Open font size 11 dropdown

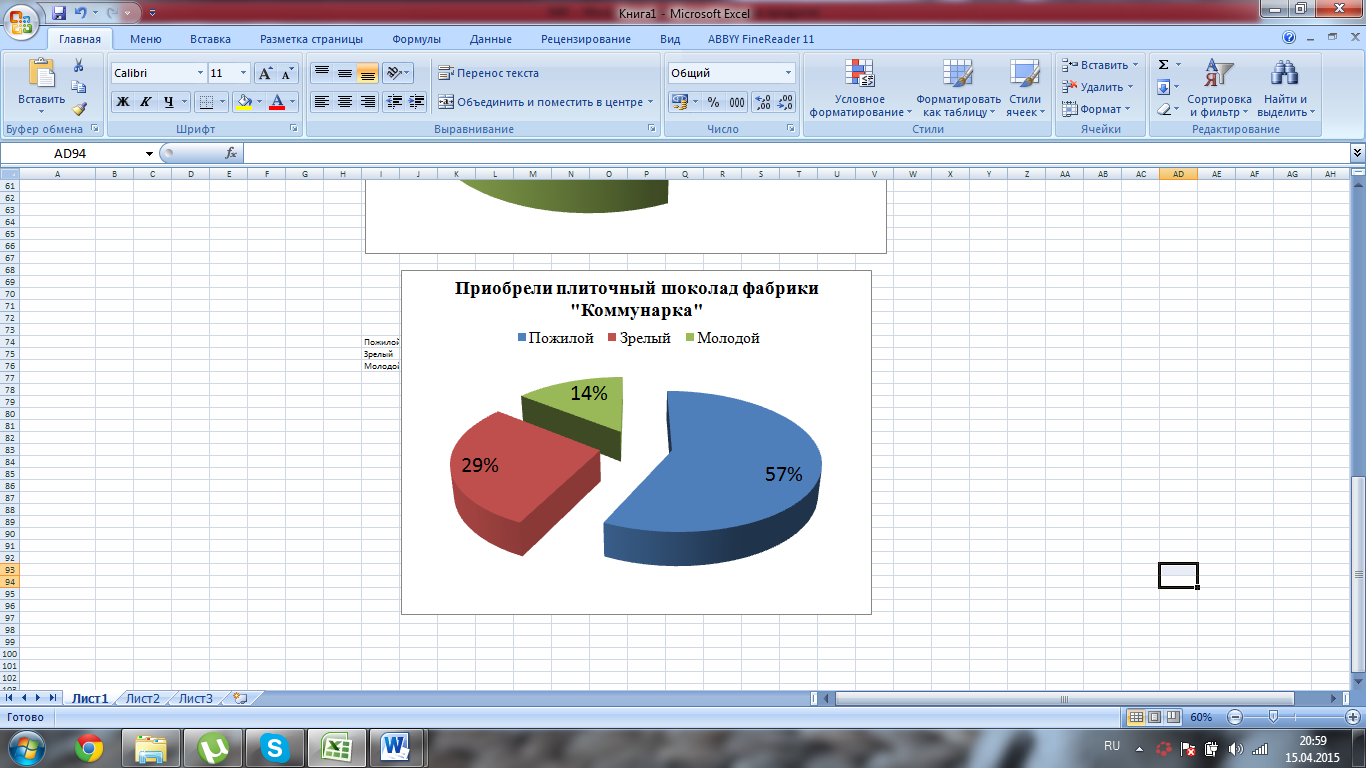tap(243, 73)
